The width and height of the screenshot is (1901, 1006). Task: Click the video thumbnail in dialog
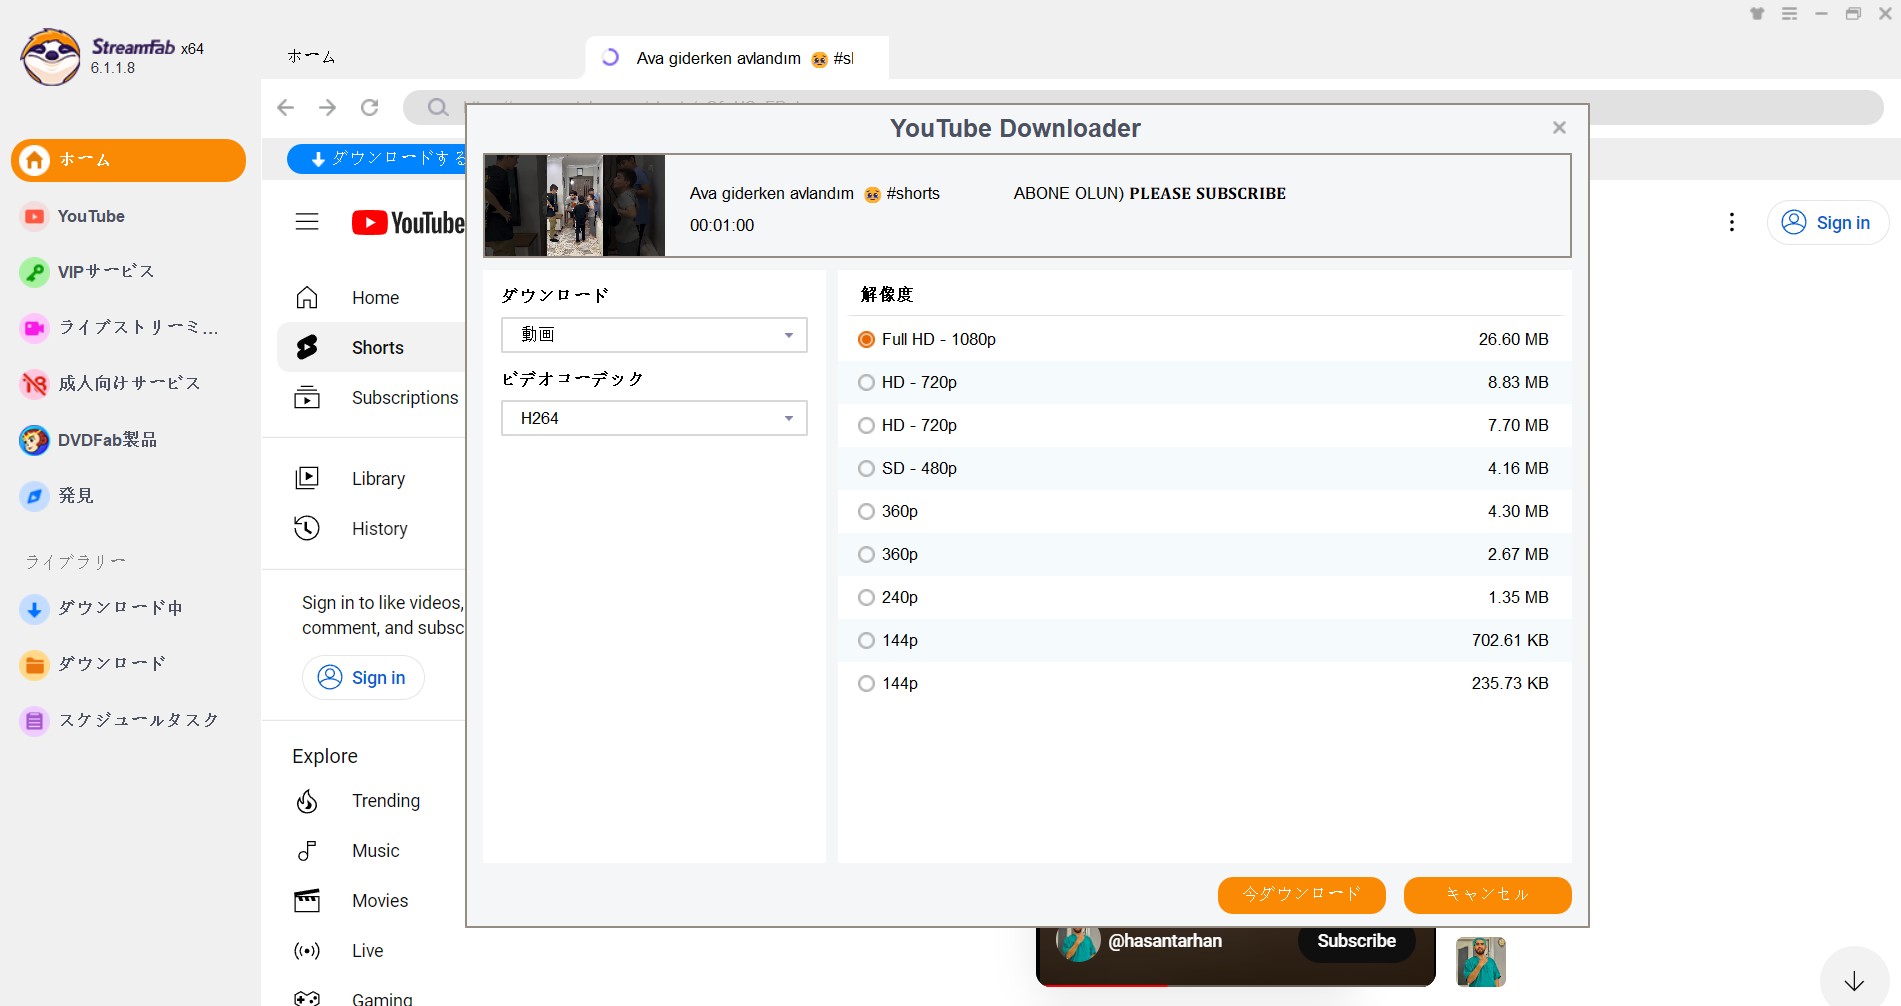(575, 205)
